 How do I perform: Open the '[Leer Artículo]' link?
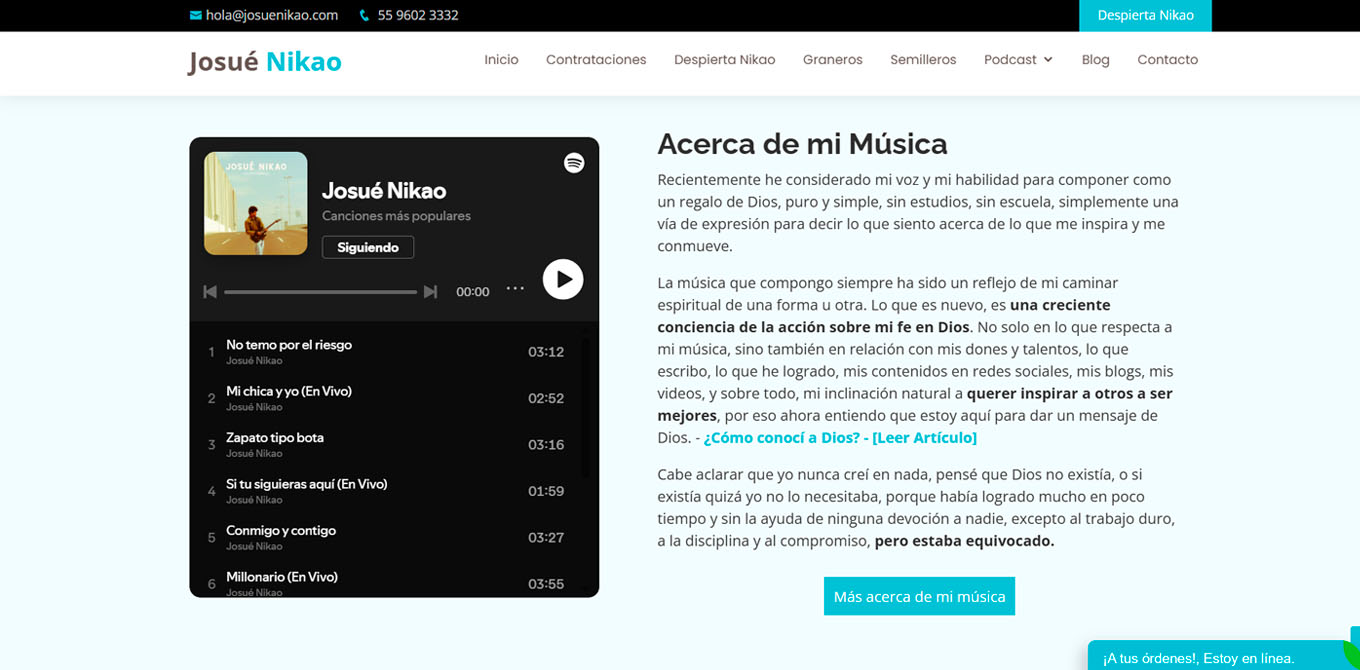click(x=924, y=436)
